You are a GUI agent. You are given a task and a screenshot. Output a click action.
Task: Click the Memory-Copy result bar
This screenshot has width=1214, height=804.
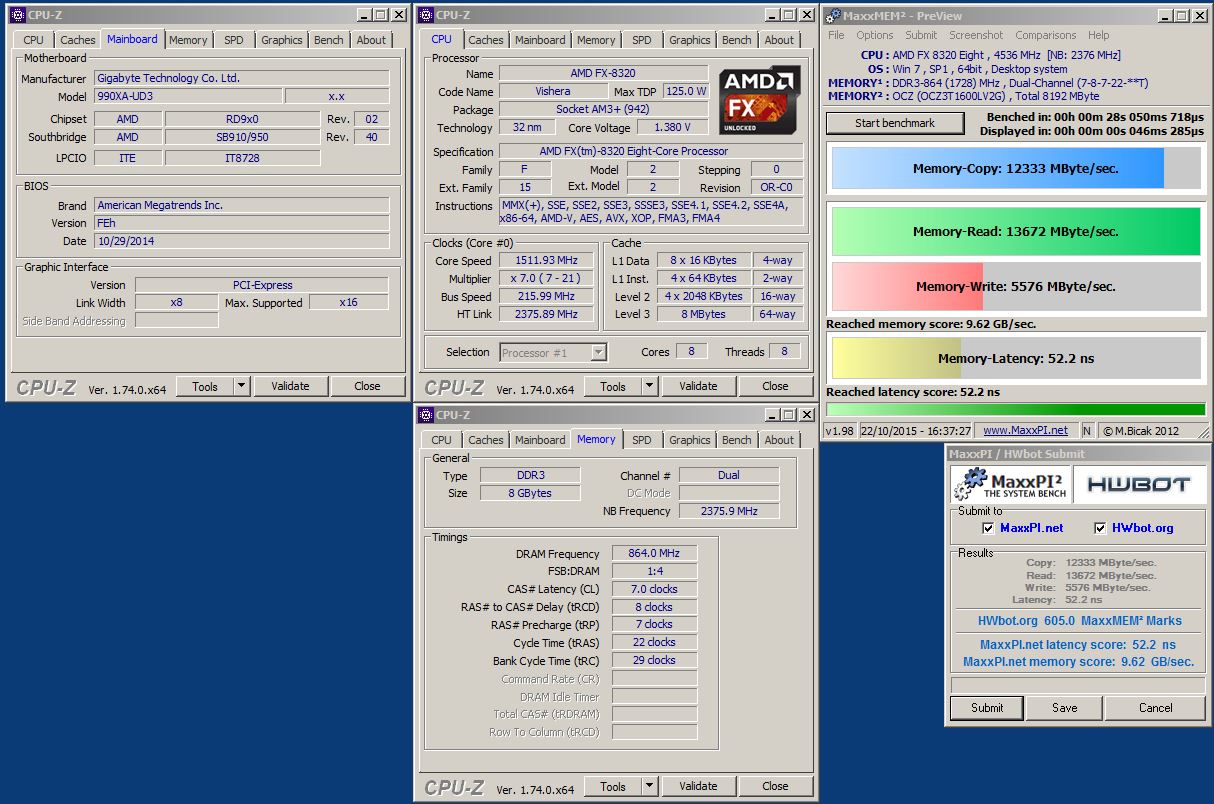coord(1016,168)
